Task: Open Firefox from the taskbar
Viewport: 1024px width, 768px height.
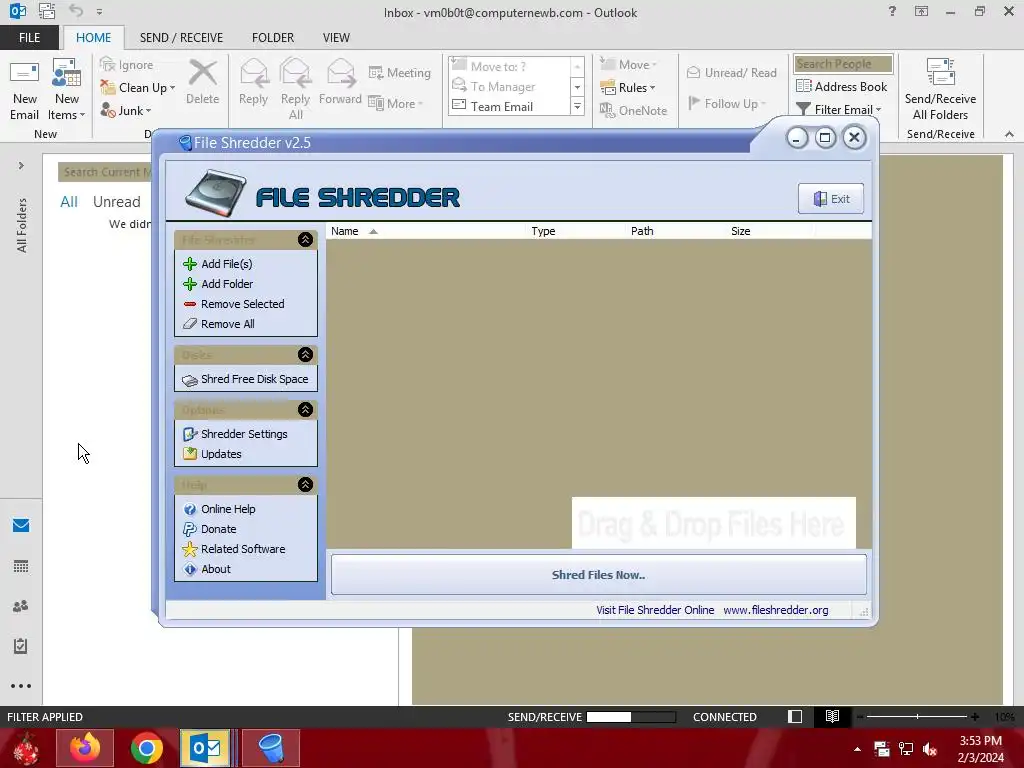Action: [x=85, y=748]
